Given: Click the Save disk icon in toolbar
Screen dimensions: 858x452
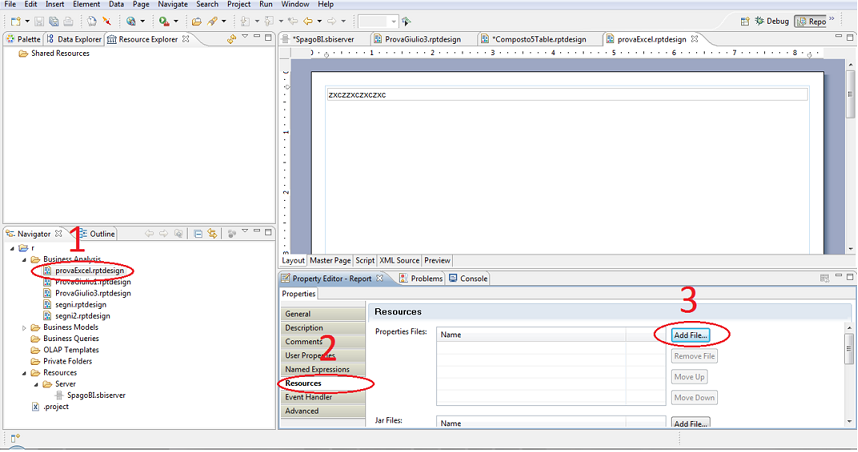Looking at the screenshot, I should [x=39, y=21].
